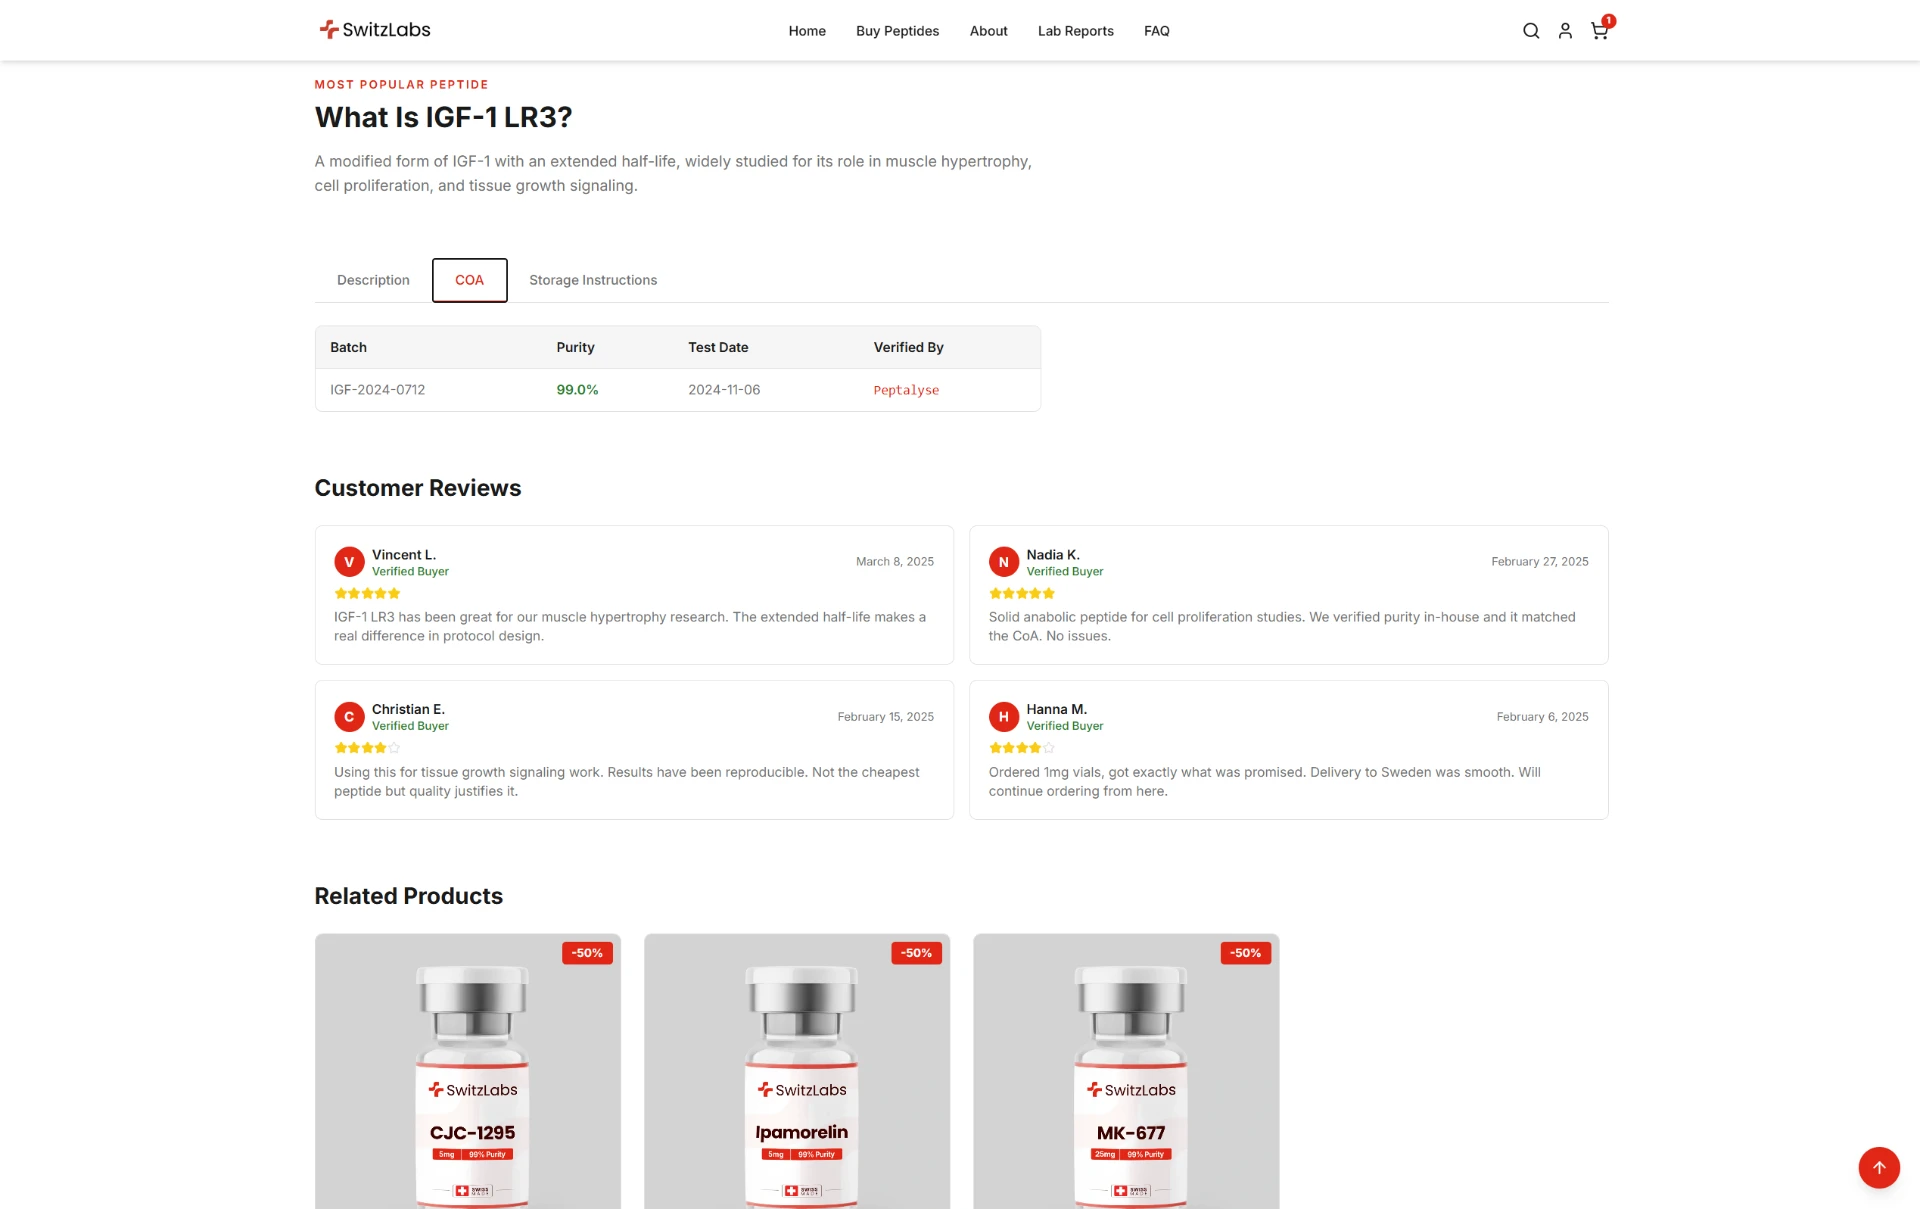Switch to Storage Instructions tab
Screen dimensions: 1920x1209
pyautogui.click(x=593, y=280)
